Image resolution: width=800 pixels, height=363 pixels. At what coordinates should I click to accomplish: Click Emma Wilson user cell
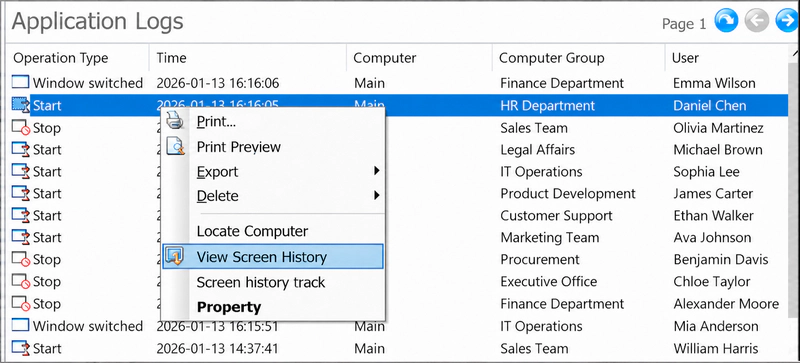[x=714, y=83]
